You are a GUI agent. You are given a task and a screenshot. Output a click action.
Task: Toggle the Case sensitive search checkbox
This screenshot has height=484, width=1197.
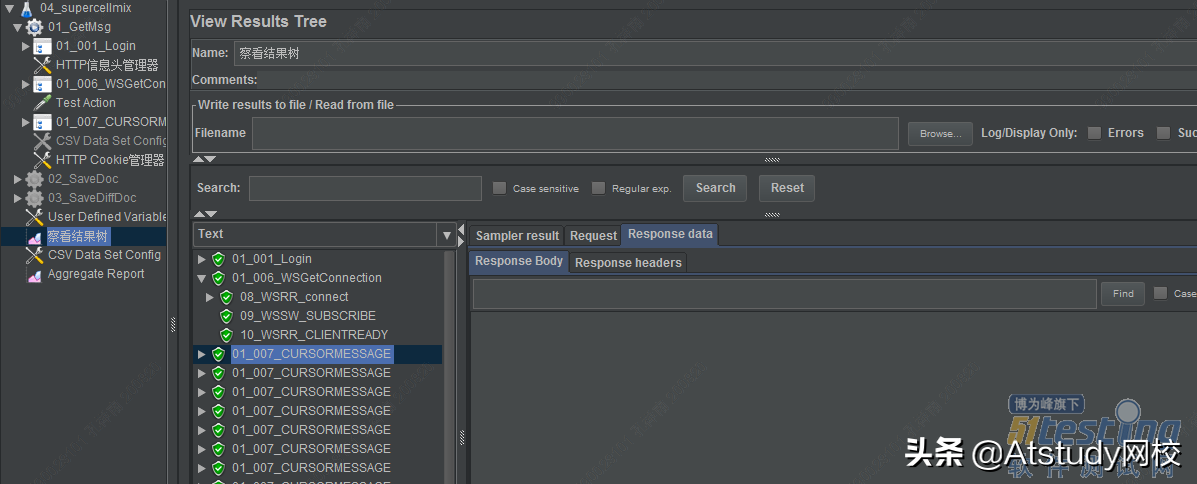pyautogui.click(x=499, y=189)
